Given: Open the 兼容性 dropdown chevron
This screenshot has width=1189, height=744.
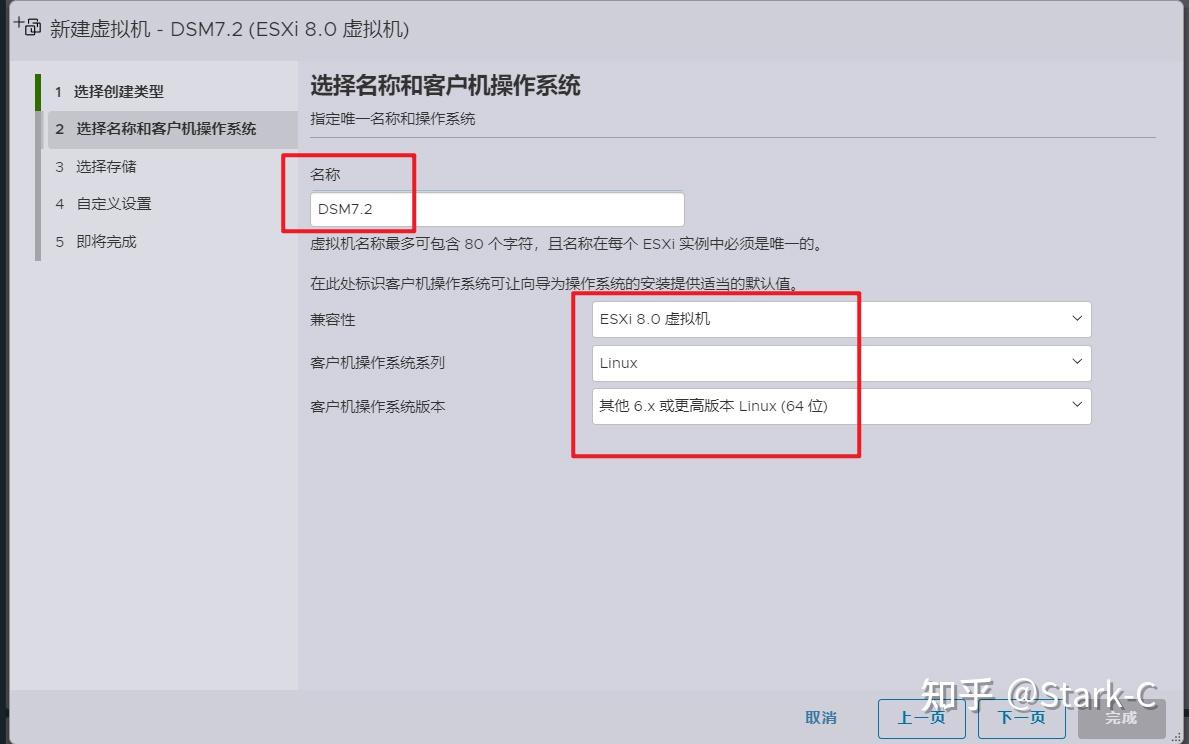Looking at the screenshot, I should pos(1077,318).
